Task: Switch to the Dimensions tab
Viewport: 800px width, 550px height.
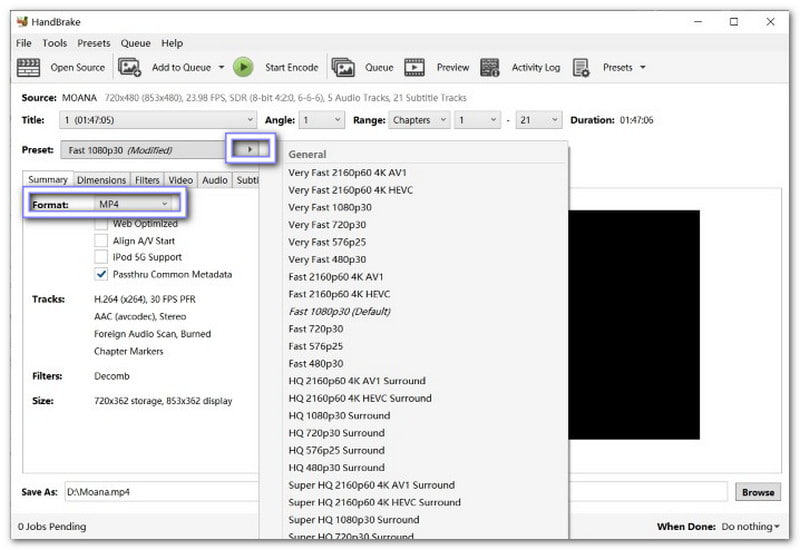Action: [101, 180]
